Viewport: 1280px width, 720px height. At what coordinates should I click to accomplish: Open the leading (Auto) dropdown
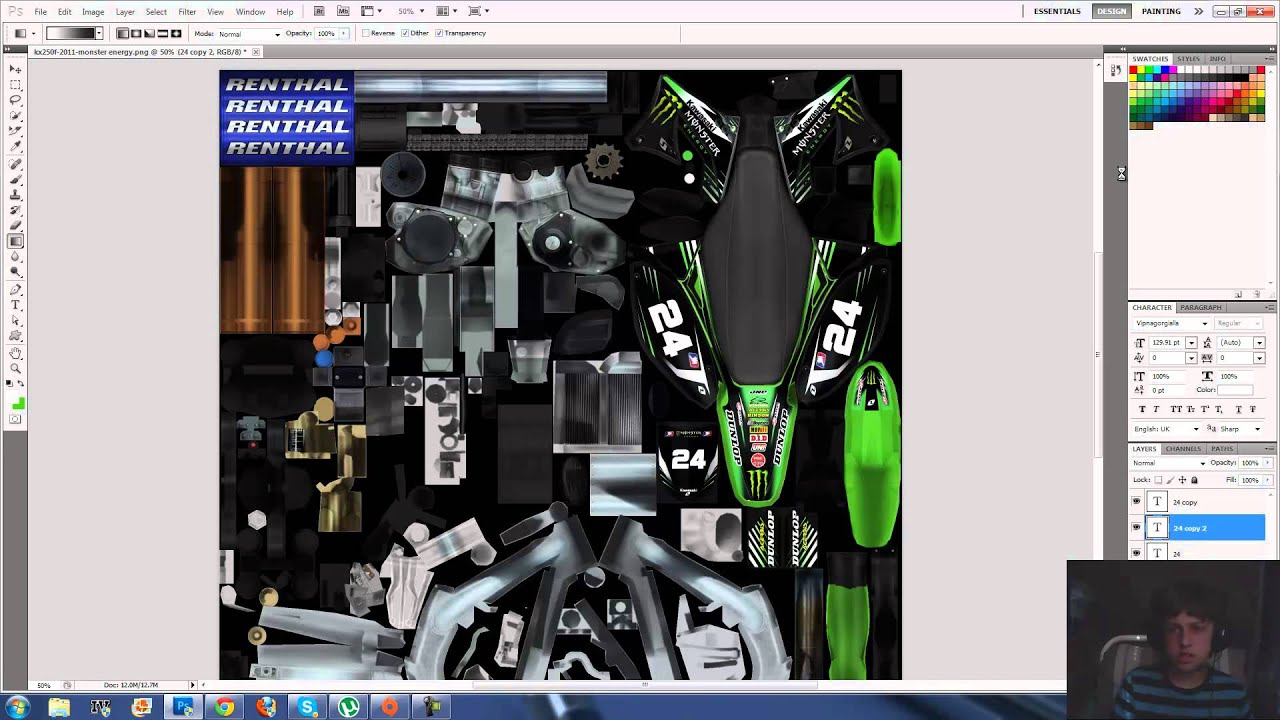pos(1259,343)
